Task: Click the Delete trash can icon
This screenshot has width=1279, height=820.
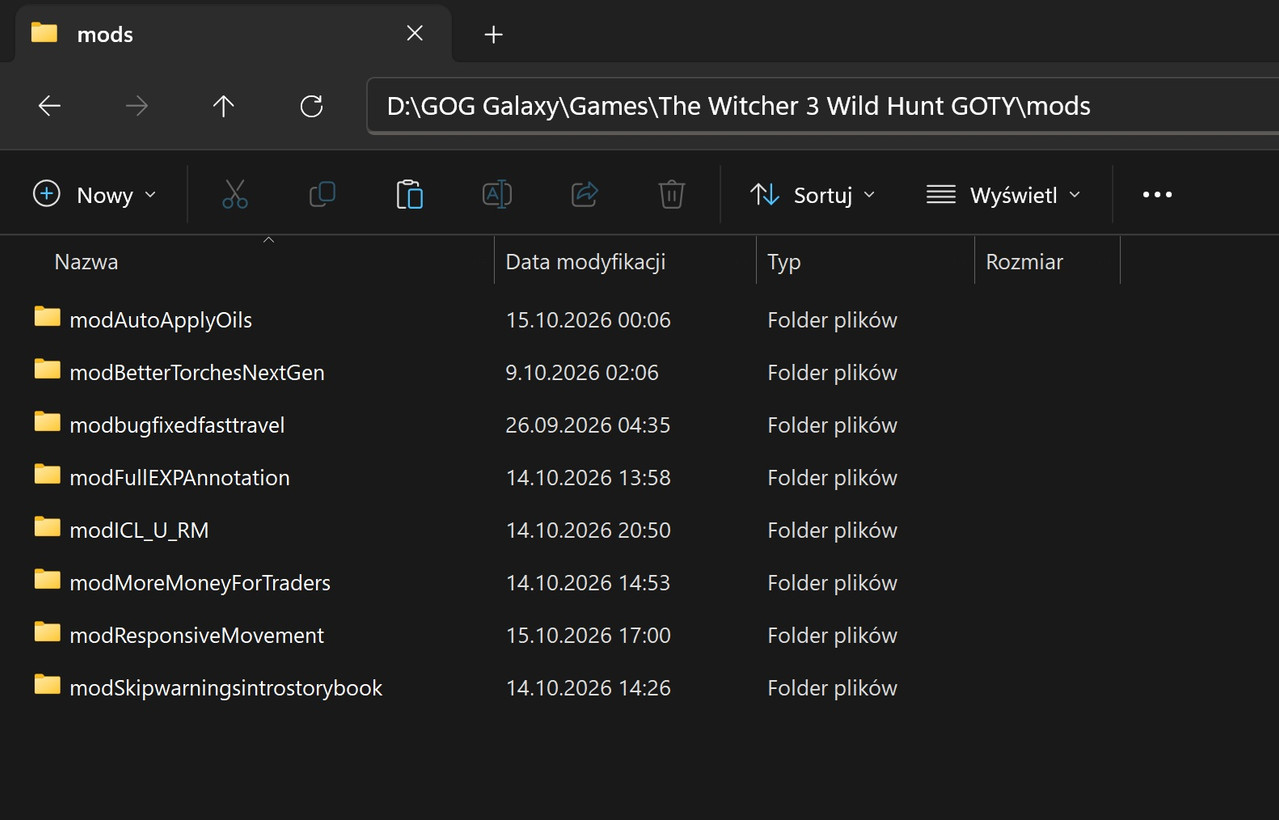Action: point(672,194)
